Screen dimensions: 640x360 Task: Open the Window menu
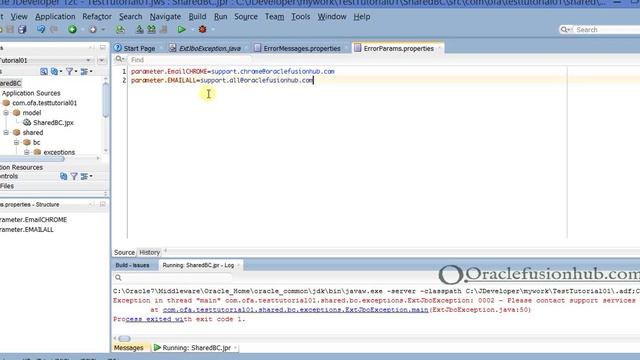332,17
